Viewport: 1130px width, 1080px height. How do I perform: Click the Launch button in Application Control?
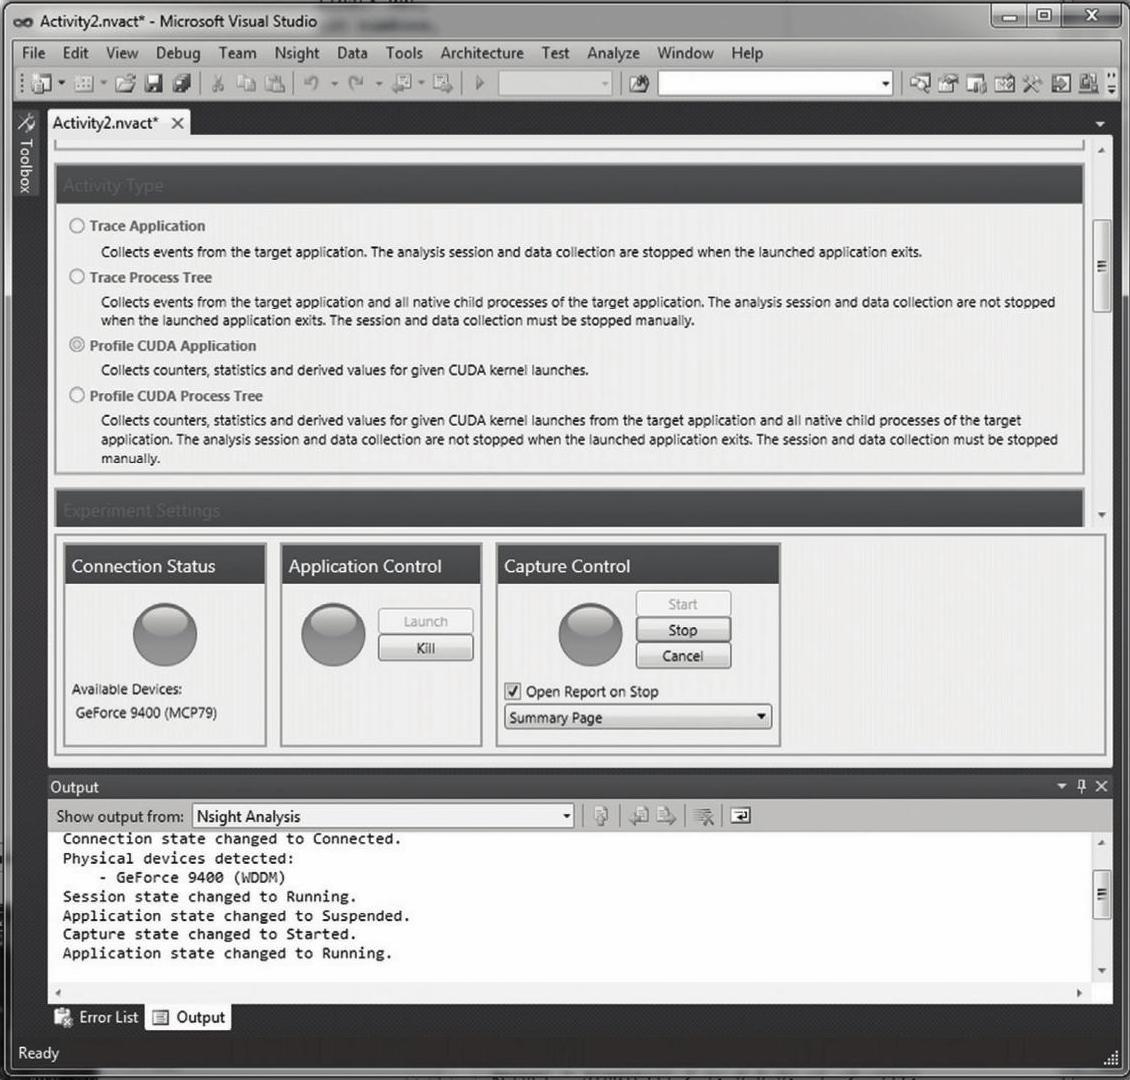426,621
